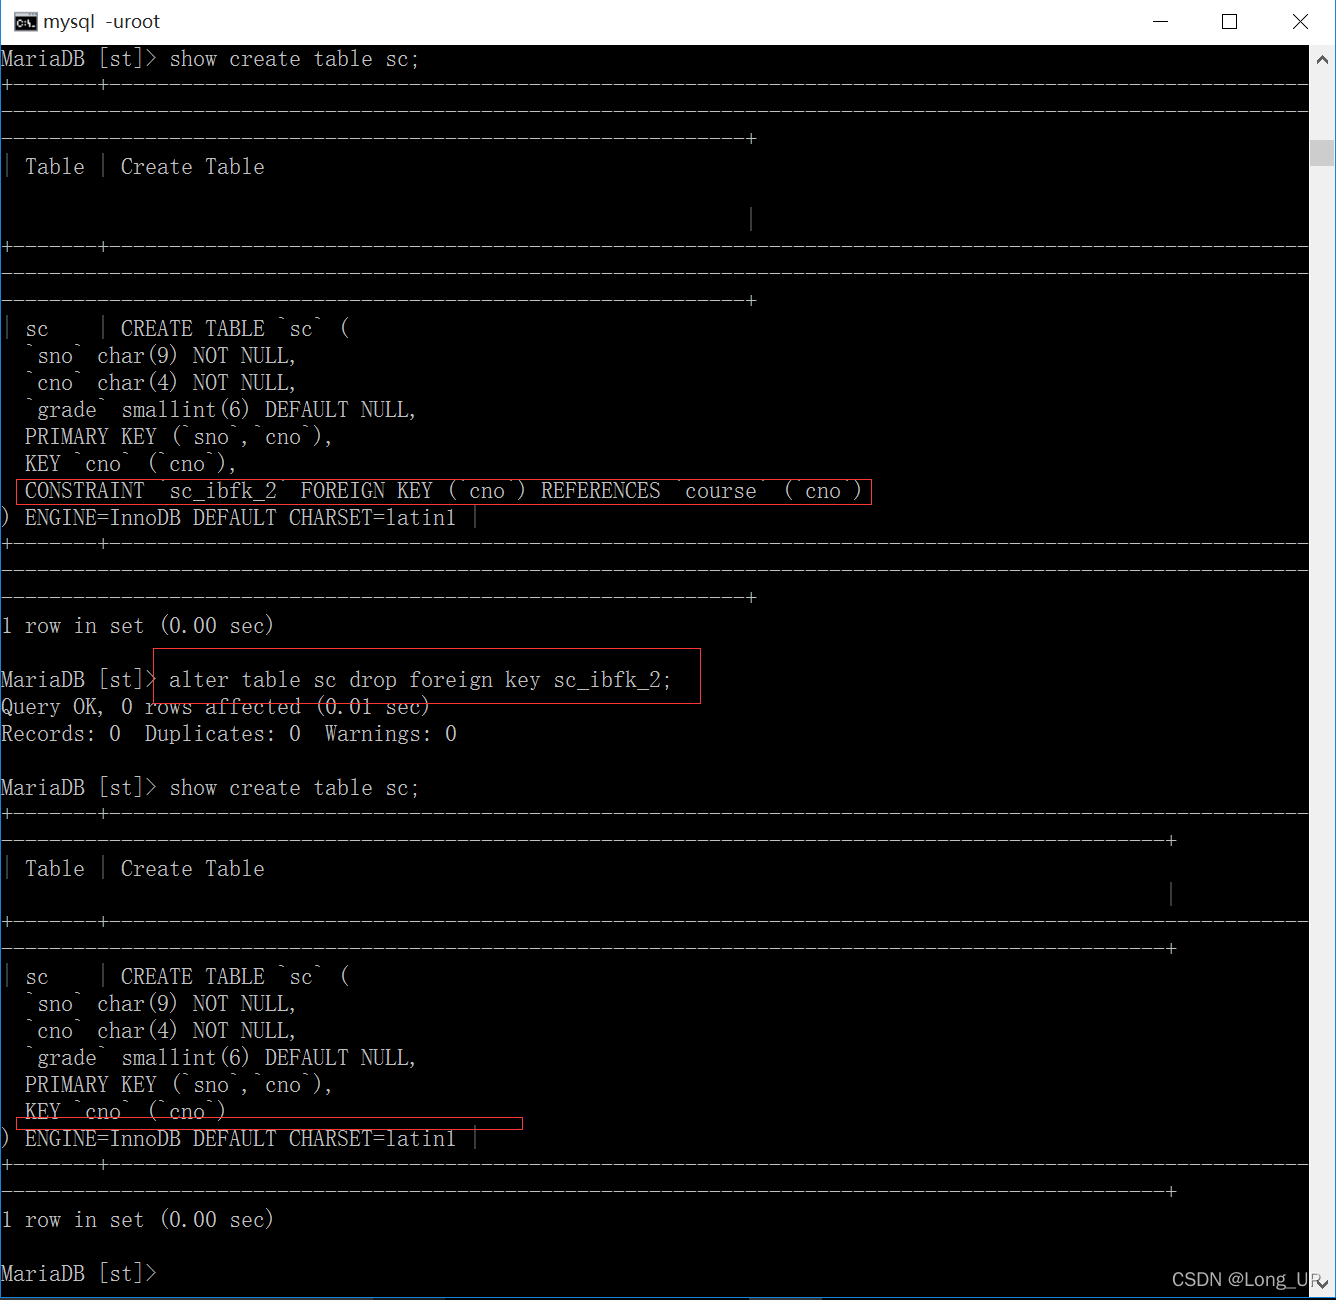This screenshot has width=1336, height=1300.
Task: Click the first '1 row in set (0.00 sec)'
Action: click(137, 626)
